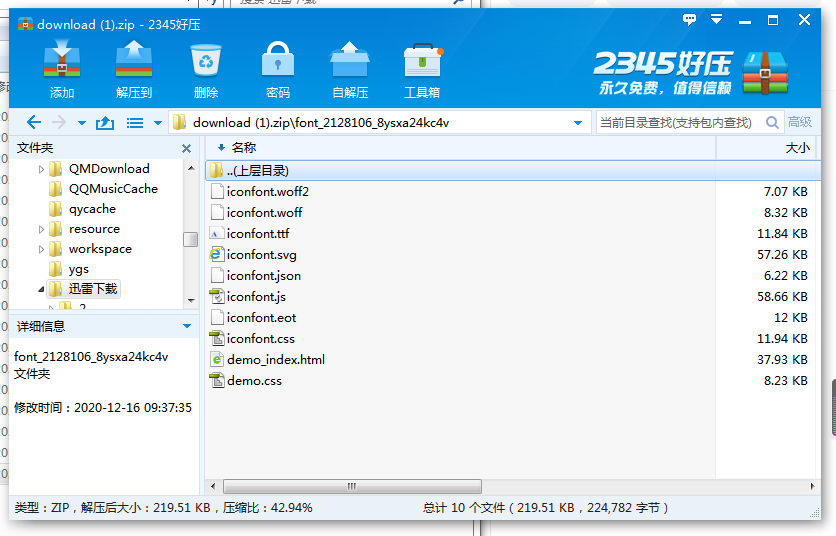Select the QQMusicCache folder
Image resolution: width=836 pixels, height=536 pixels.
[x=103, y=189]
